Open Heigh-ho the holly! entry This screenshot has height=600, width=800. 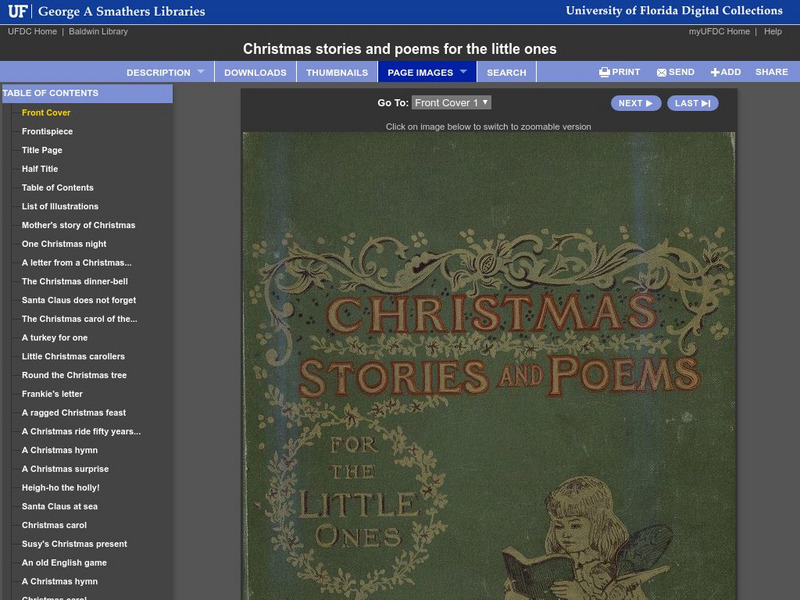click(60, 488)
